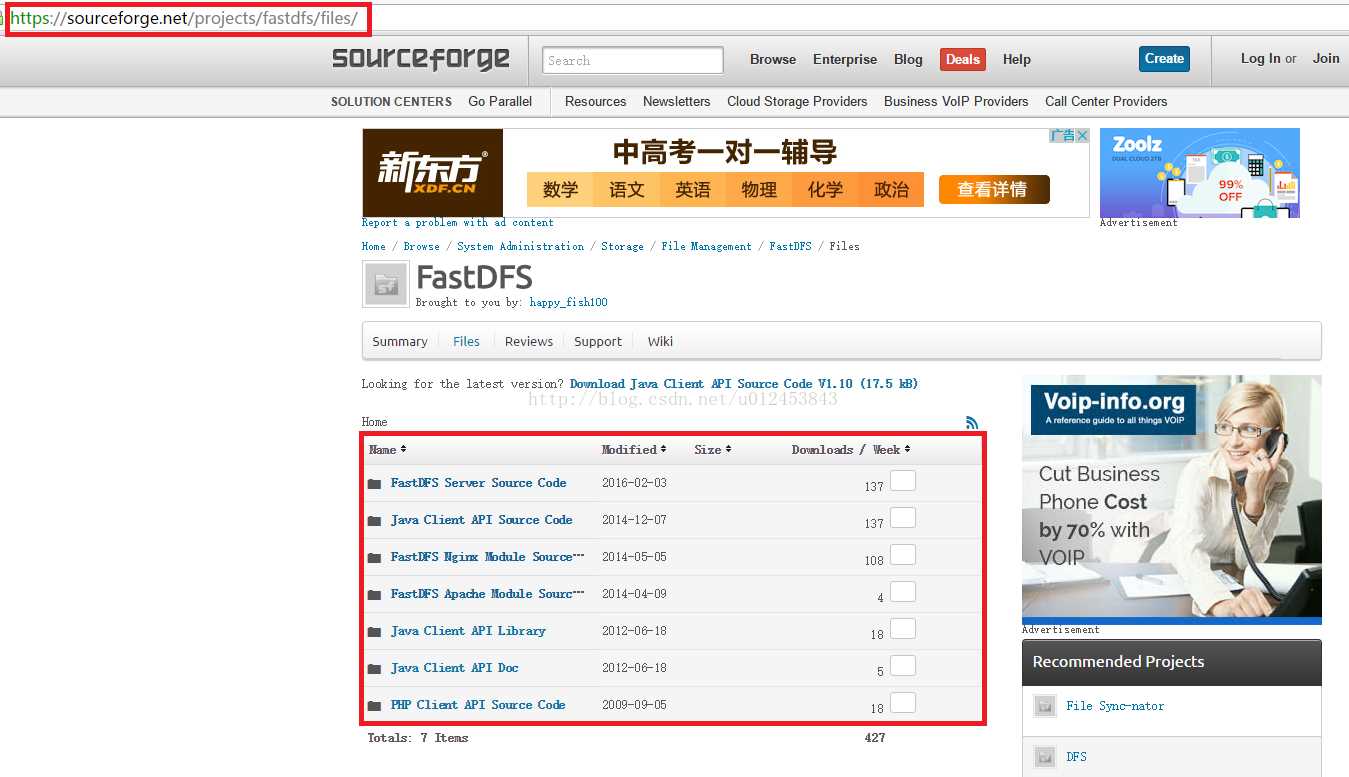Click folder icon beside Java Client API Doc
The image size is (1349, 777).
click(x=374, y=669)
